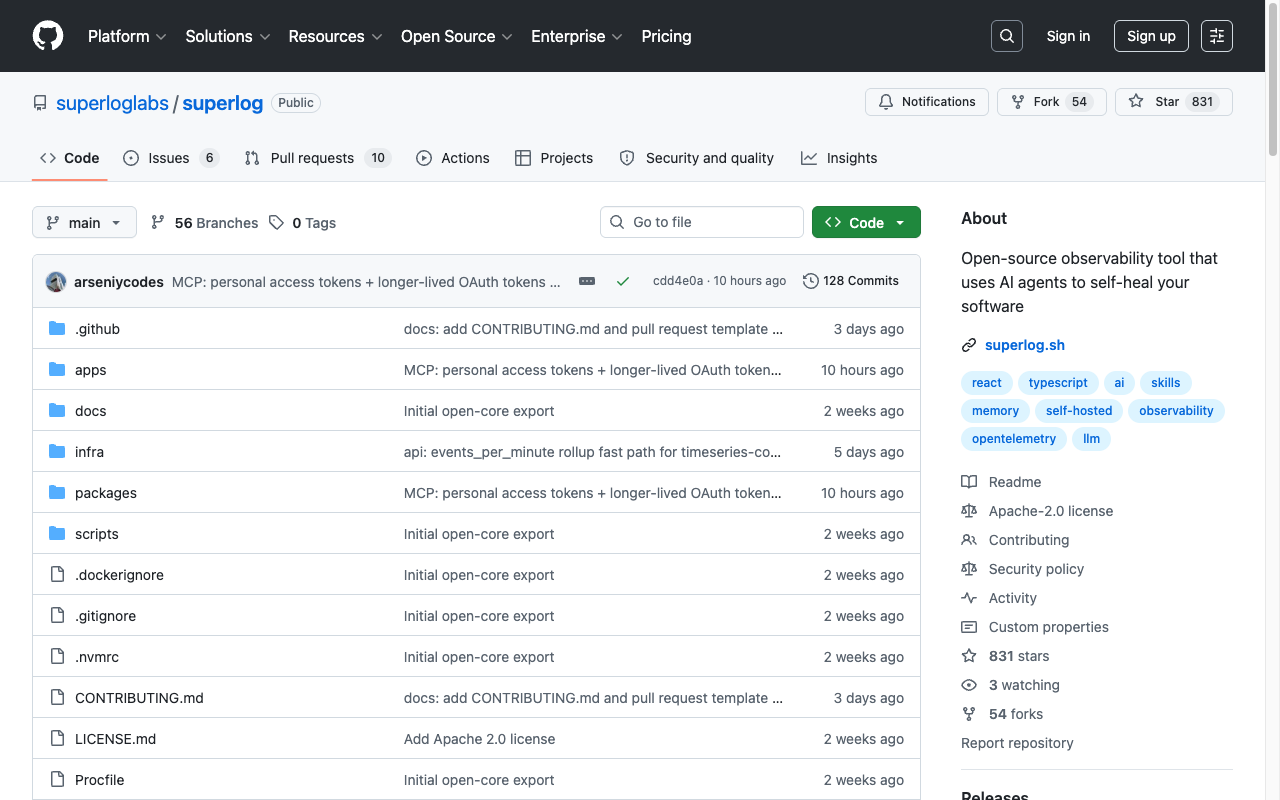Click the Go to file search field

coord(702,222)
